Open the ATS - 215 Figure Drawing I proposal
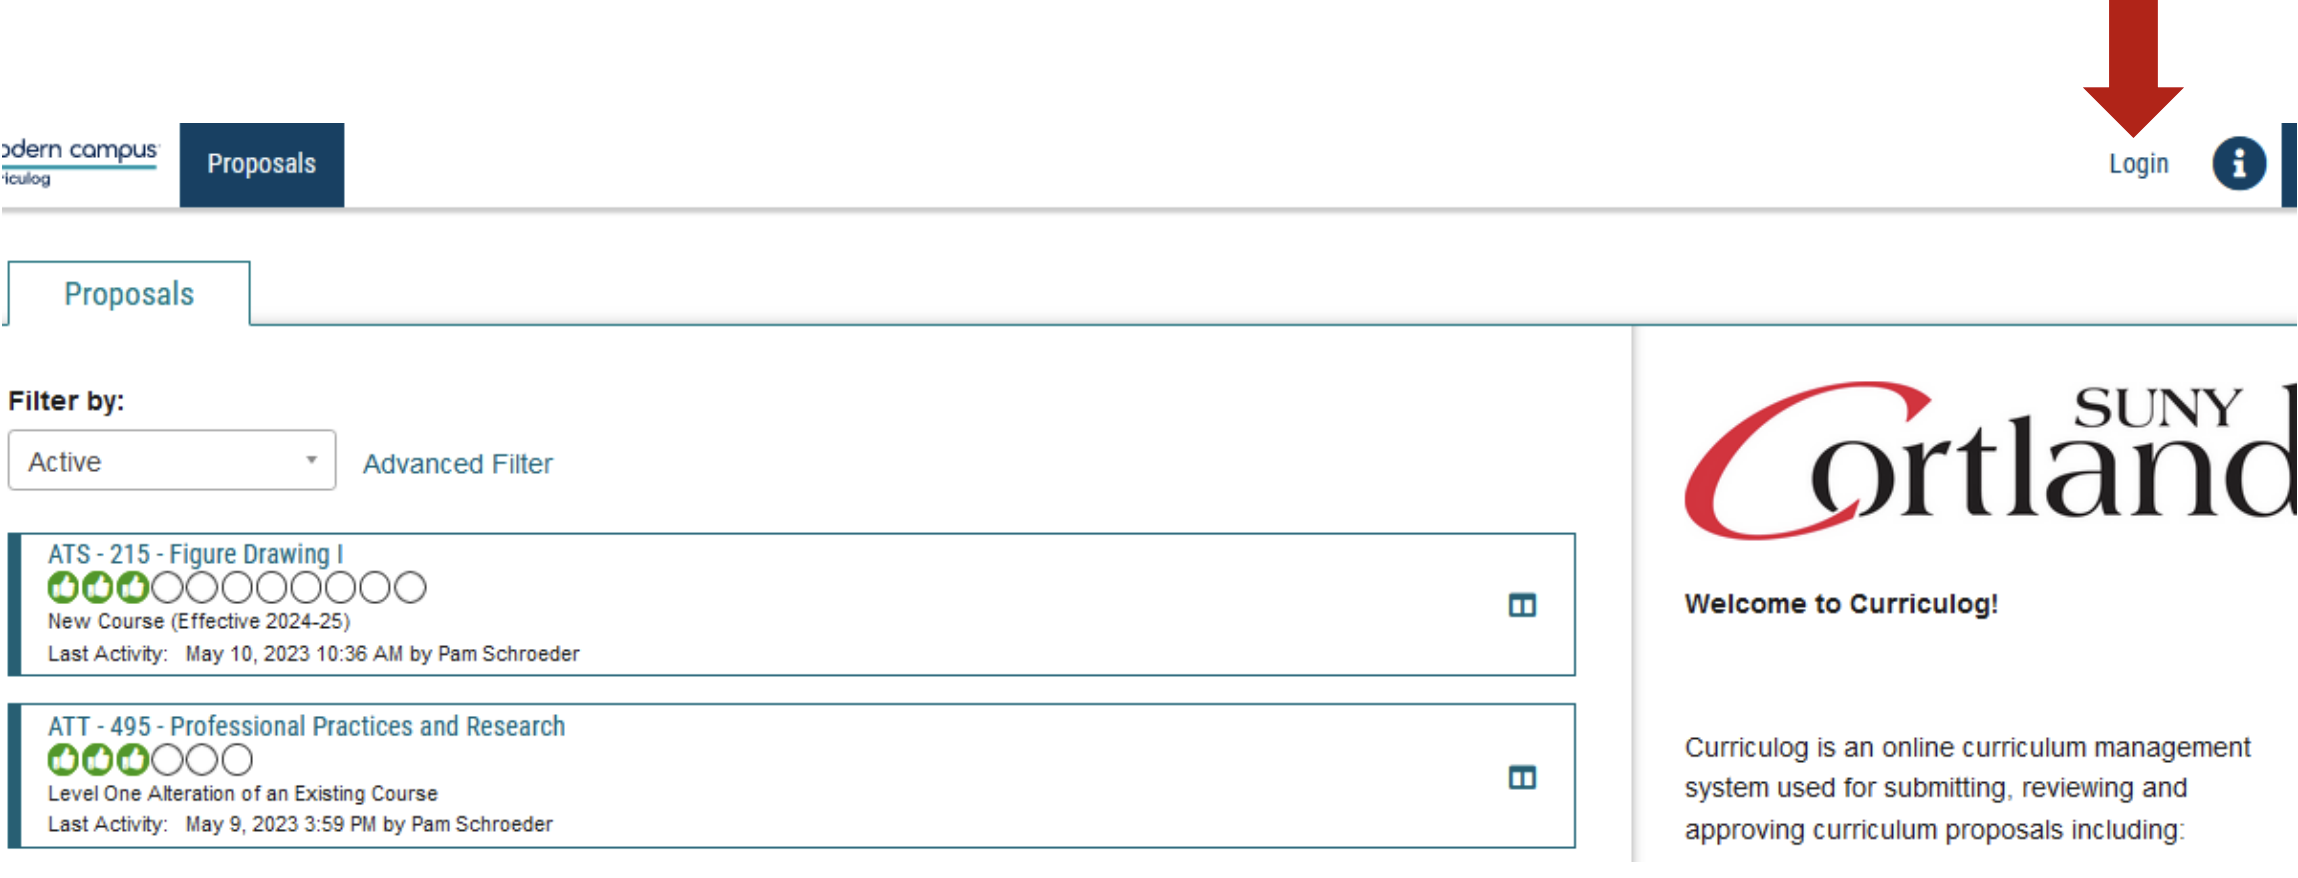The image size is (2298, 878). (x=196, y=553)
